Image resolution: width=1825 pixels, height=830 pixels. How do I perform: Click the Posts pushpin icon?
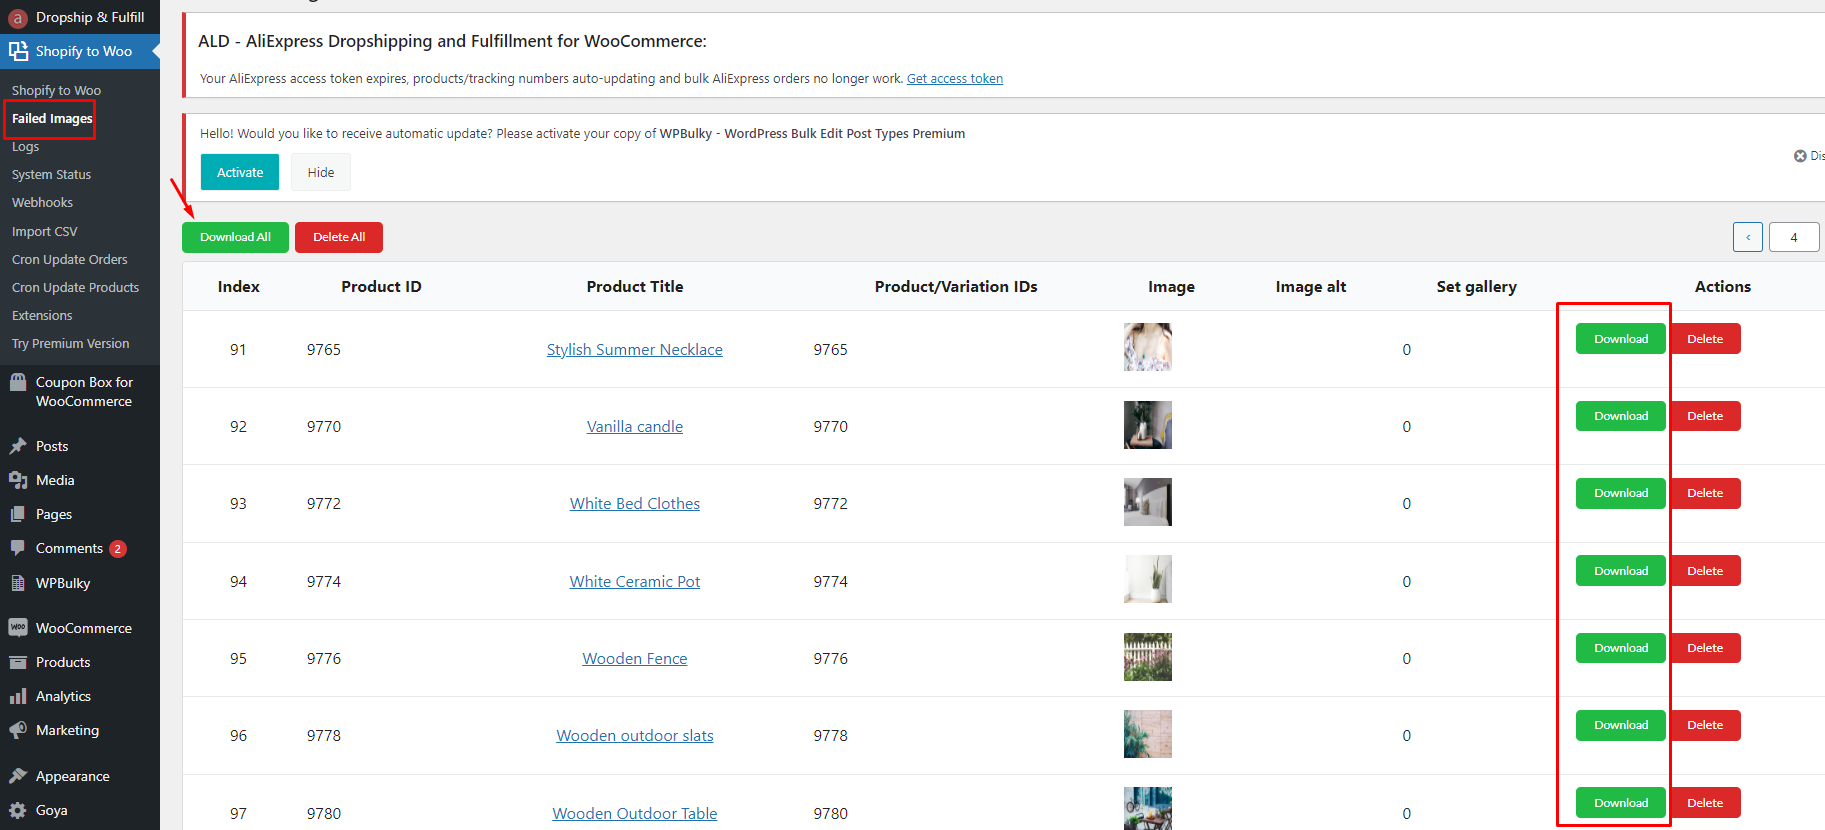[x=18, y=446]
